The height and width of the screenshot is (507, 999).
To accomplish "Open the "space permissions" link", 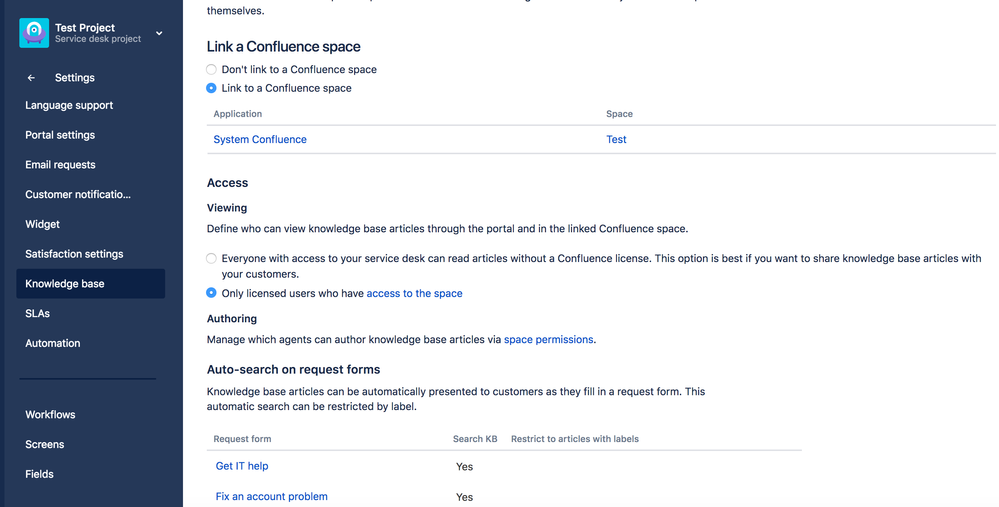I will 548,339.
